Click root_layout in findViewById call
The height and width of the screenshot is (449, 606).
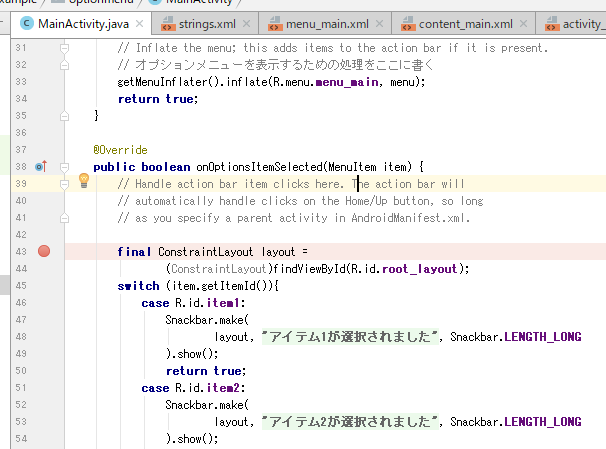pos(420,269)
